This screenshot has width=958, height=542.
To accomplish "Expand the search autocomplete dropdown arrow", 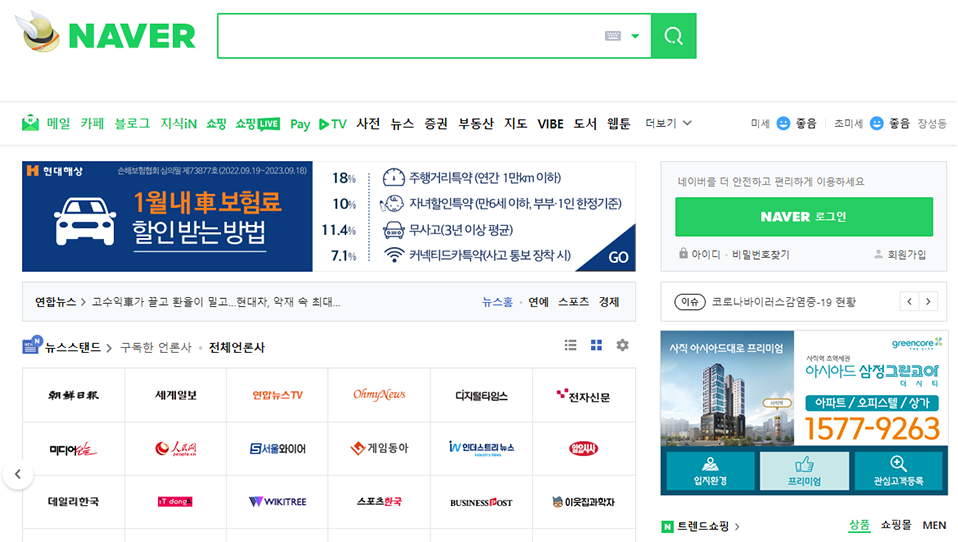I will pos(635,36).
